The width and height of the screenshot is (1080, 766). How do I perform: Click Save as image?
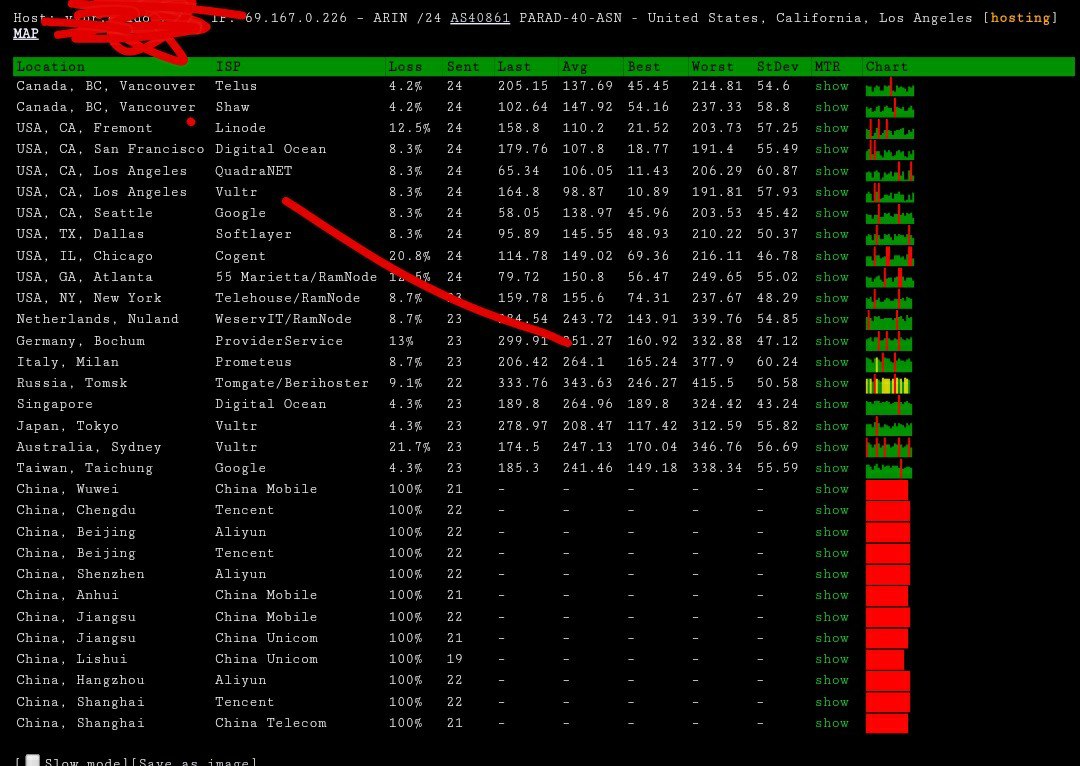[194, 762]
